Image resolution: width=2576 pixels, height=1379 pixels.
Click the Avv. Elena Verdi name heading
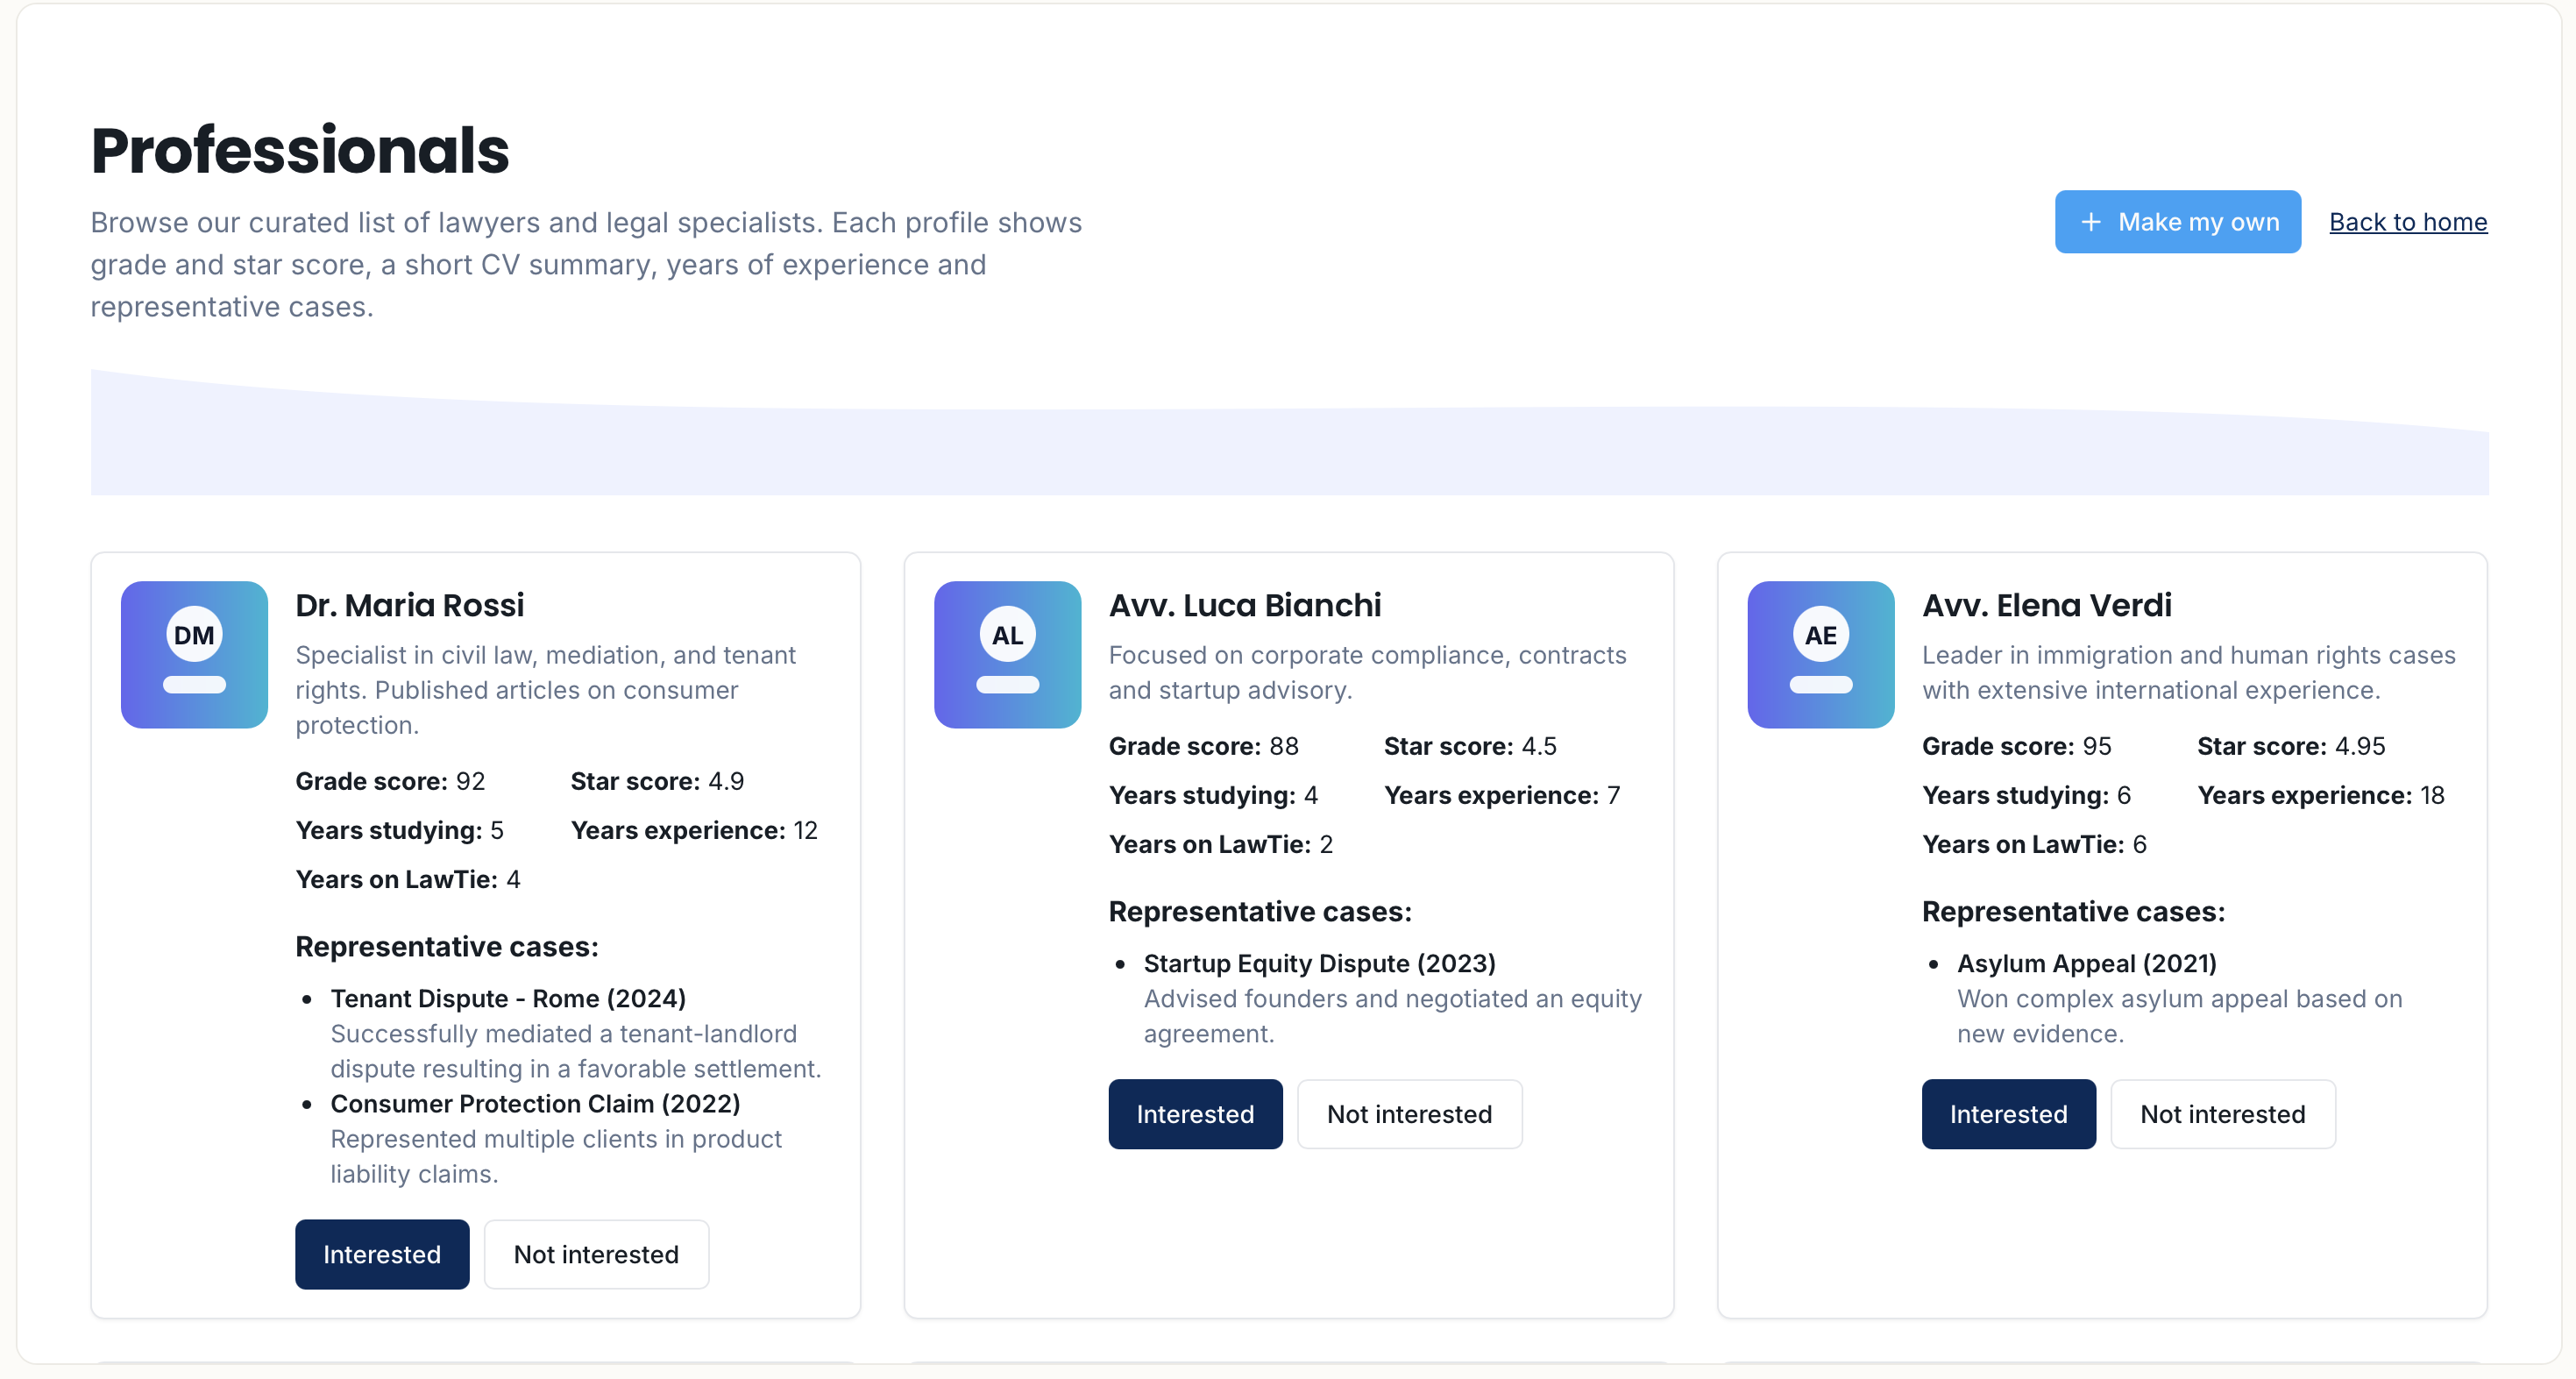click(2046, 605)
